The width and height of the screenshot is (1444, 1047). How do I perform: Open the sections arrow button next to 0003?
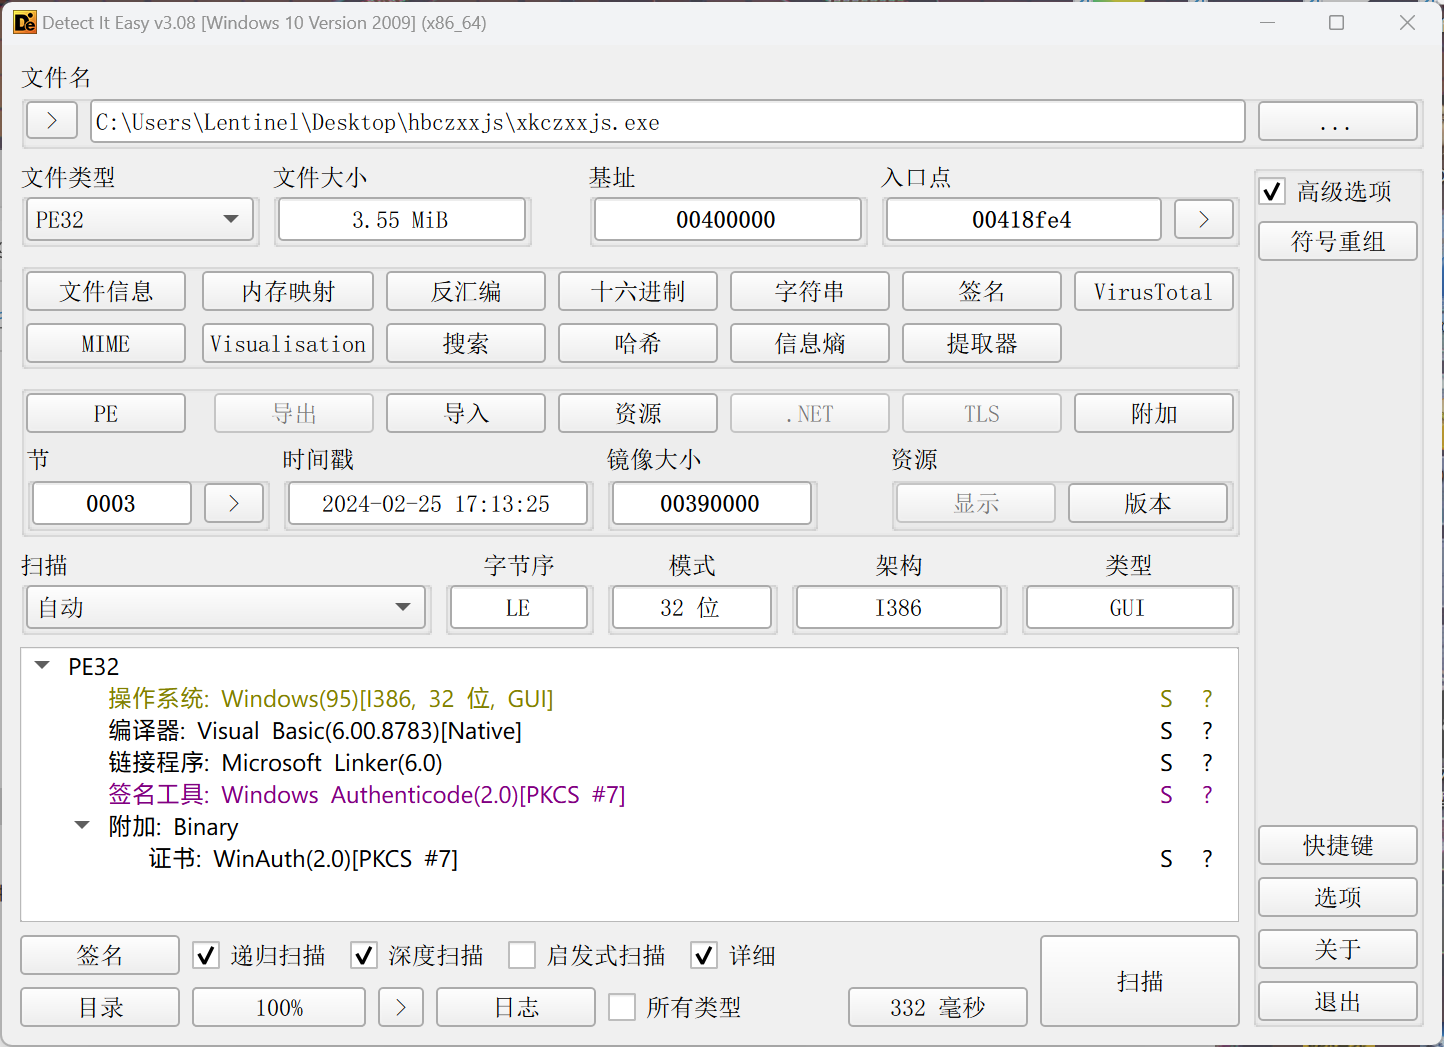coord(234,503)
